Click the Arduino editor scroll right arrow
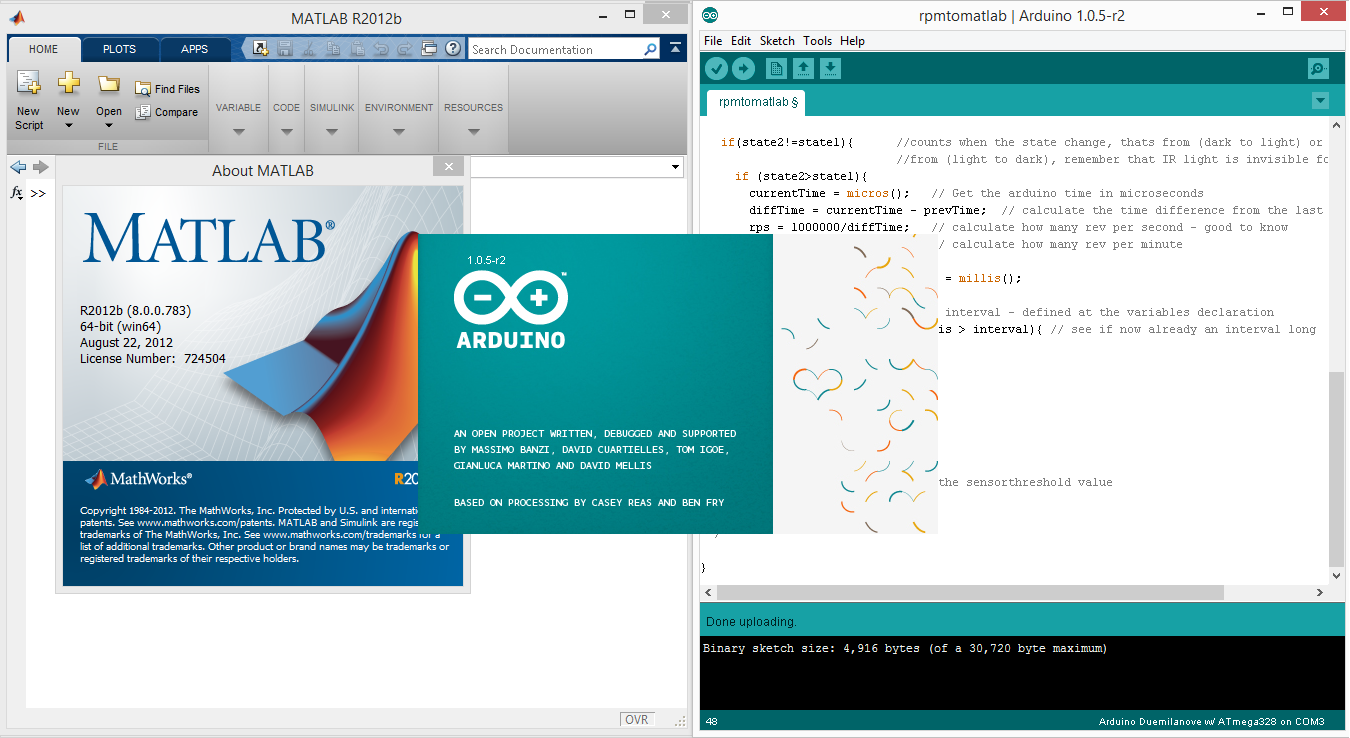Viewport: 1350px width, 738px height. pyautogui.click(x=1321, y=593)
